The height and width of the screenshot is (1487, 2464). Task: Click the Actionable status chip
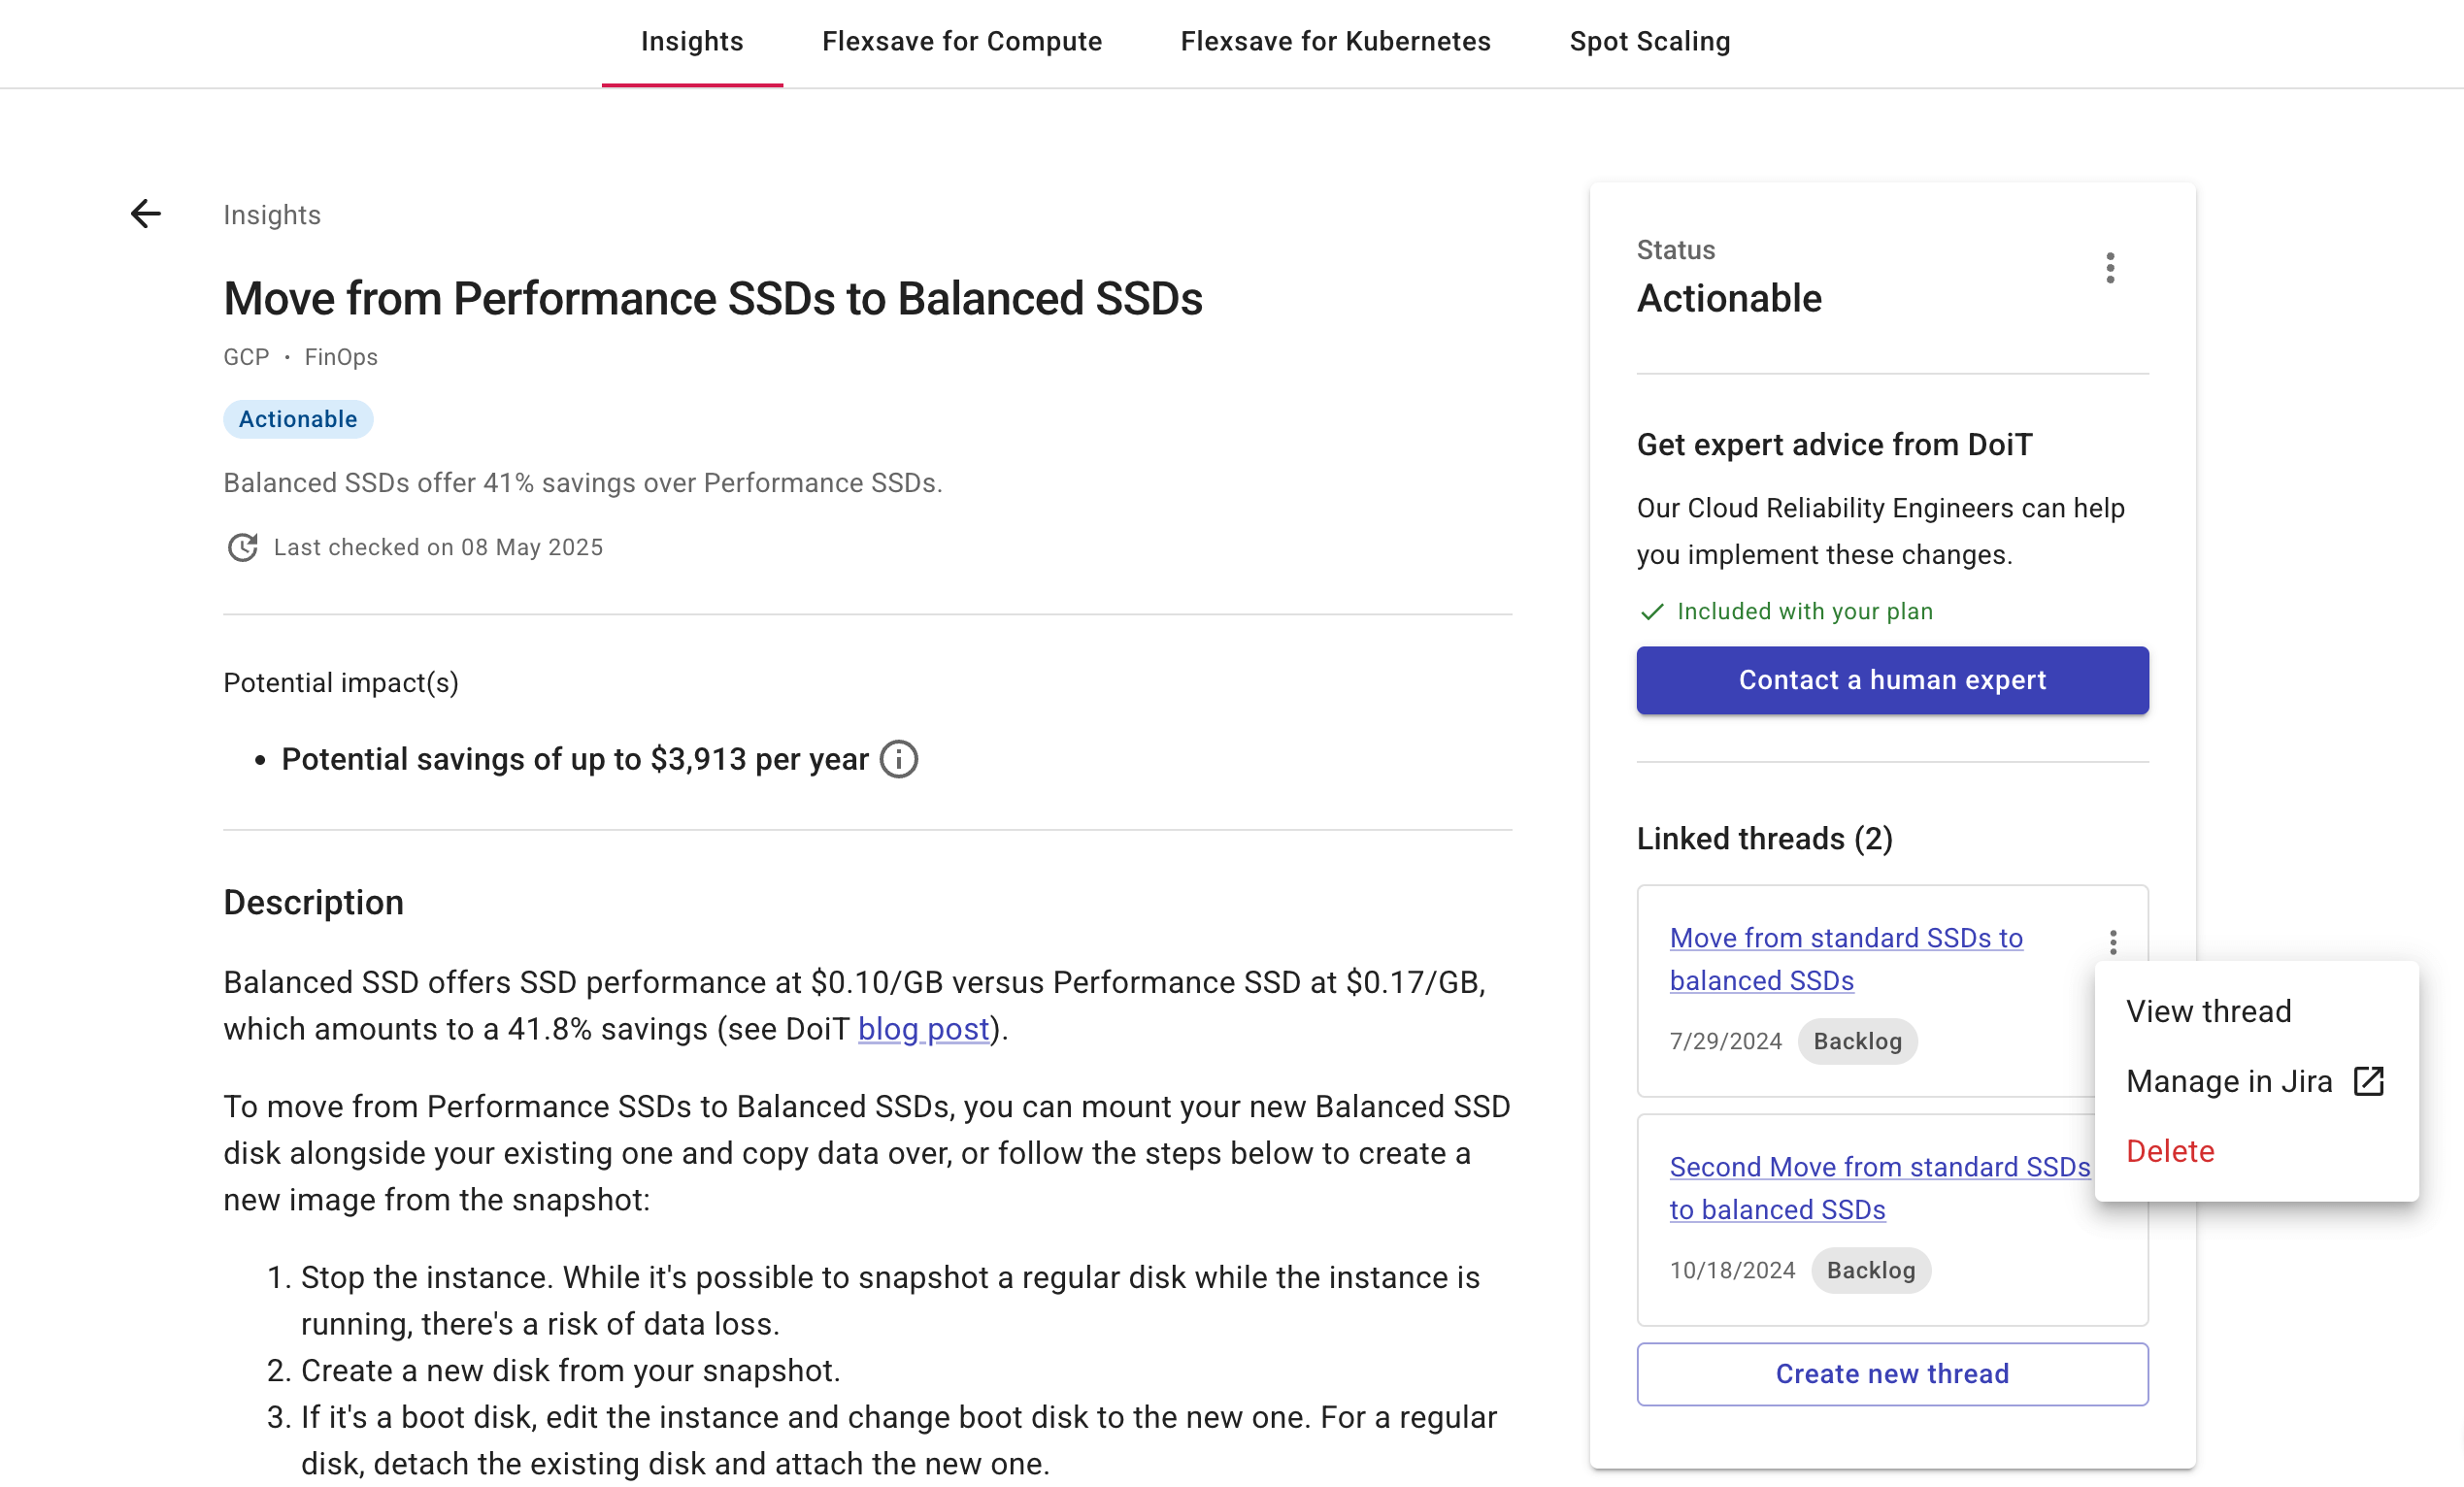click(x=298, y=419)
